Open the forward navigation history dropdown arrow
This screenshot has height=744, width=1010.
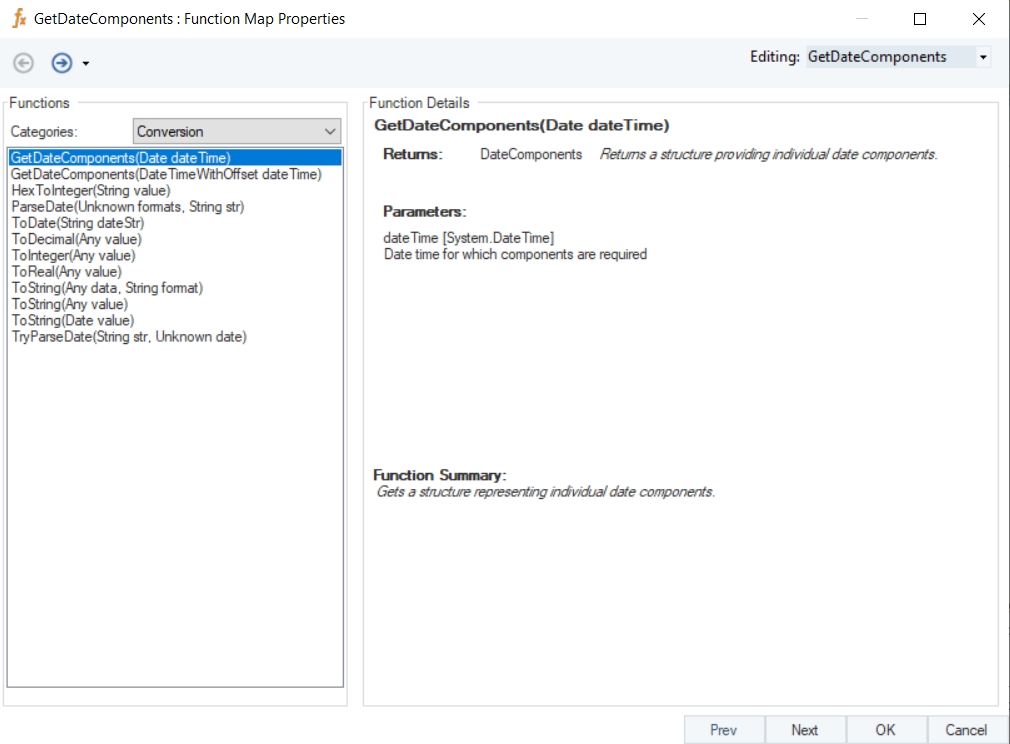tap(86, 64)
